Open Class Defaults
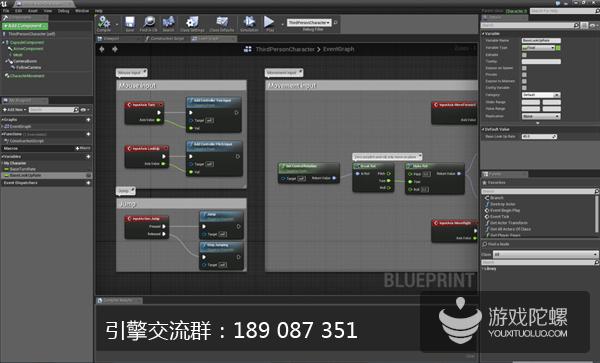Screen dimensions: 600x363 point(222,23)
